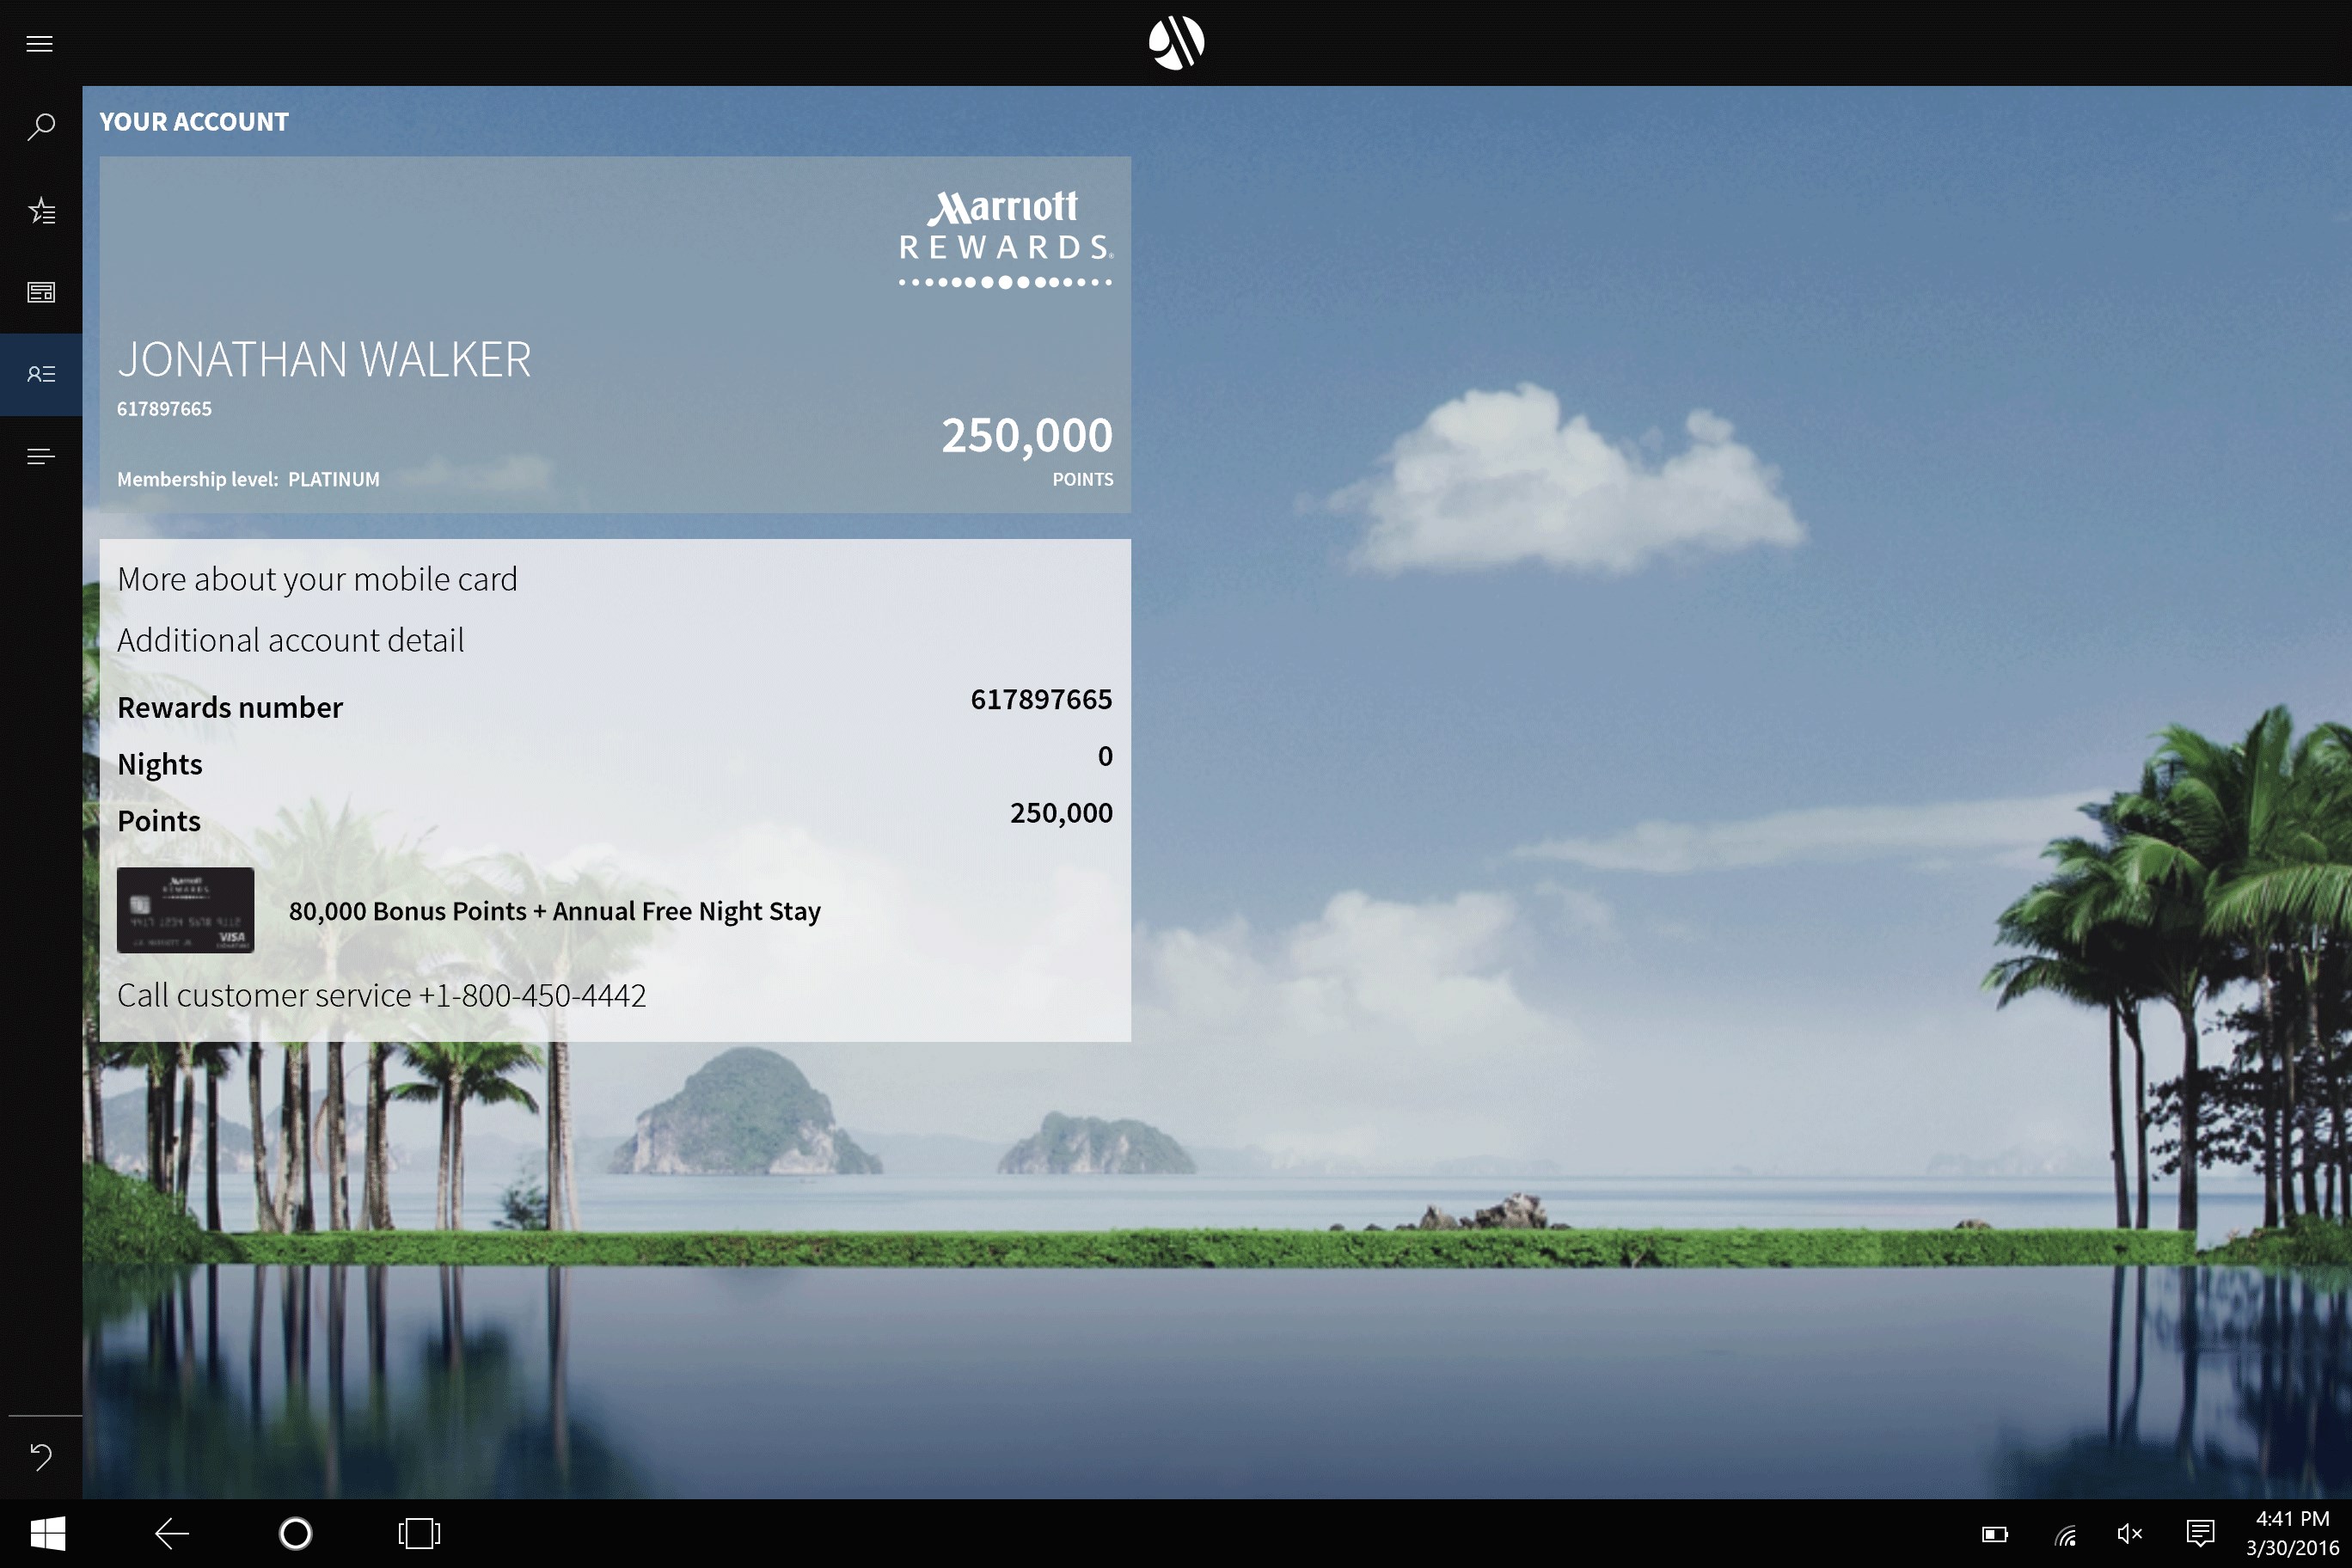2352x1568 pixels.
Task: Open the search magnifier in the sidebar
Action: pos(40,127)
